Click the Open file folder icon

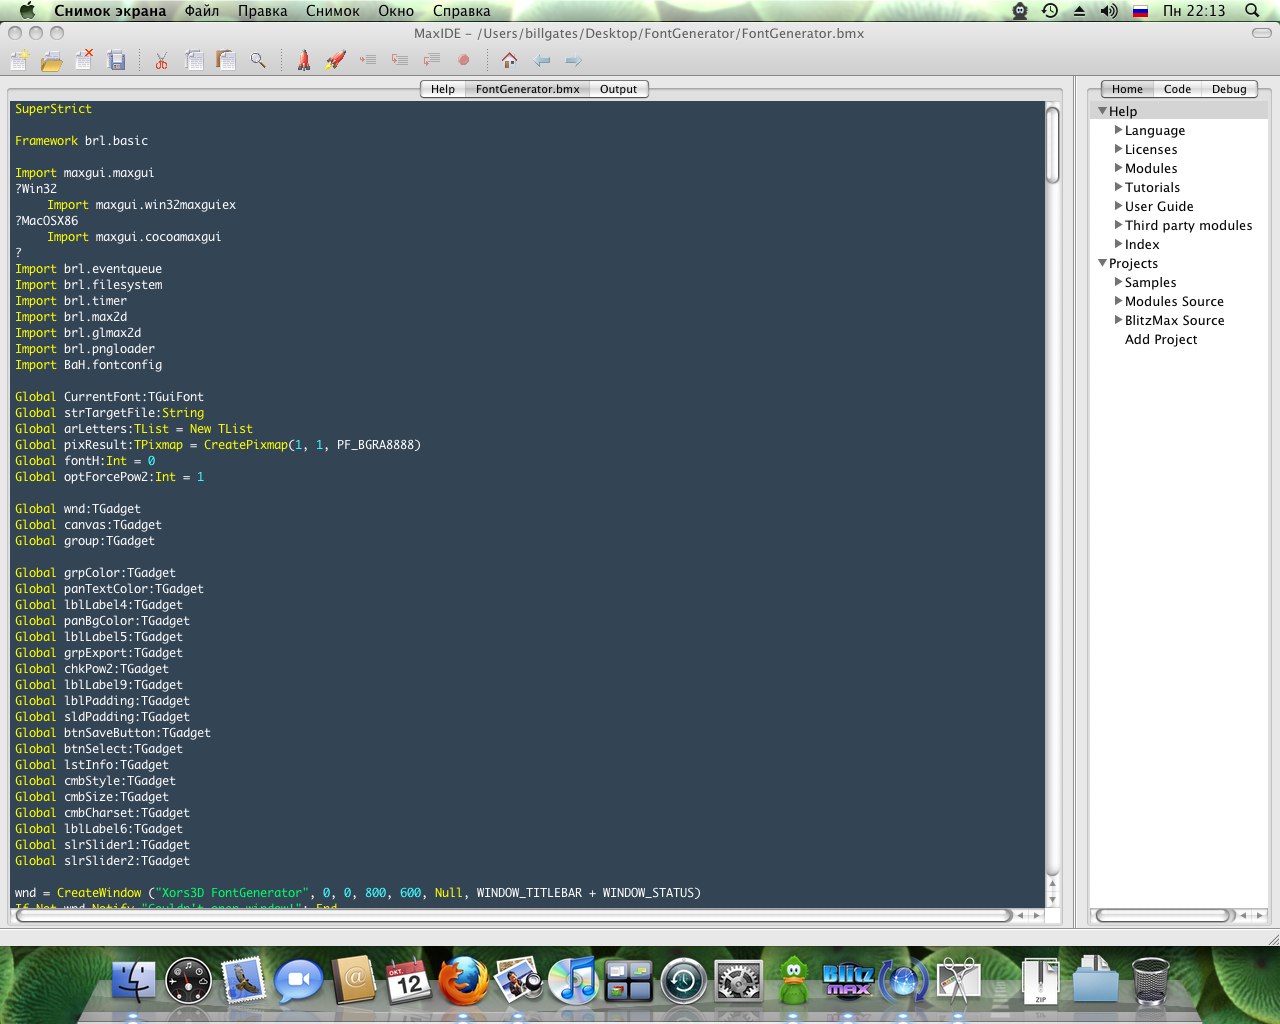tap(52, 61)
